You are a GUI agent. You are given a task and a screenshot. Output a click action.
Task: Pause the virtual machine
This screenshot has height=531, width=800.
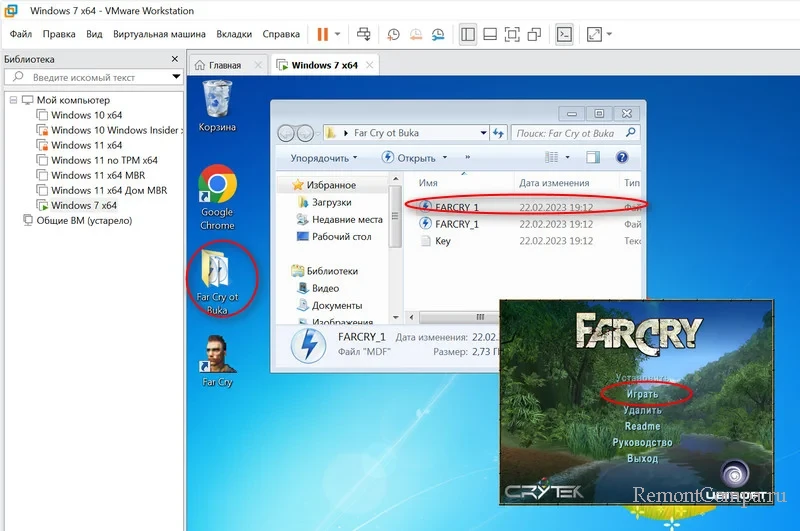coord(322,34)
